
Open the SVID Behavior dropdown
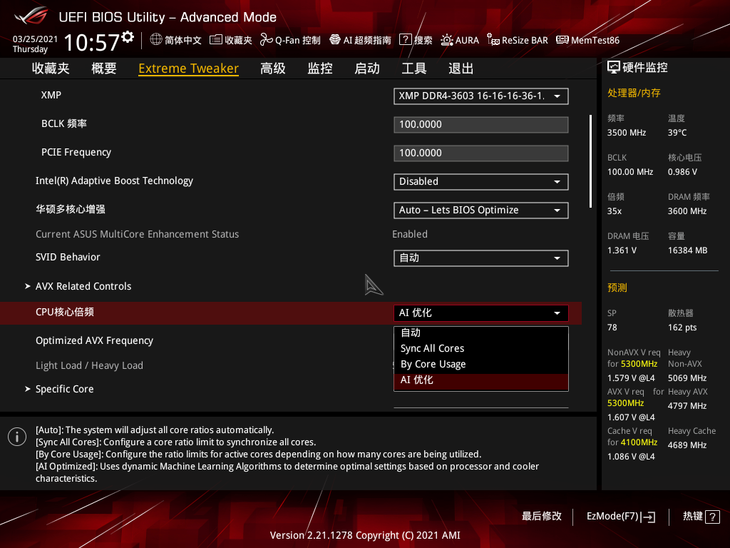[481, 258]
